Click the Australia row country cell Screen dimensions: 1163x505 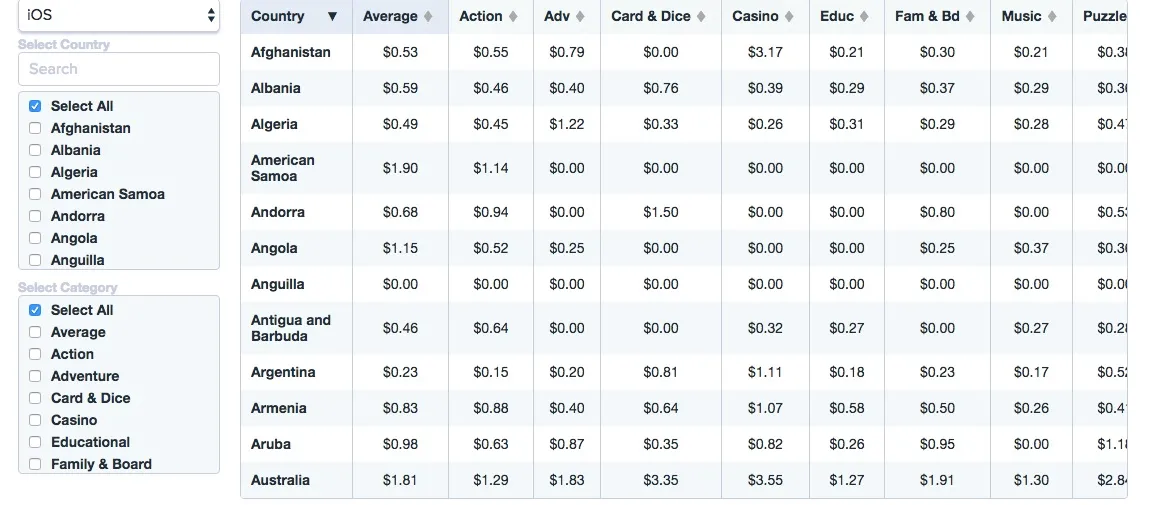point(281,480)
